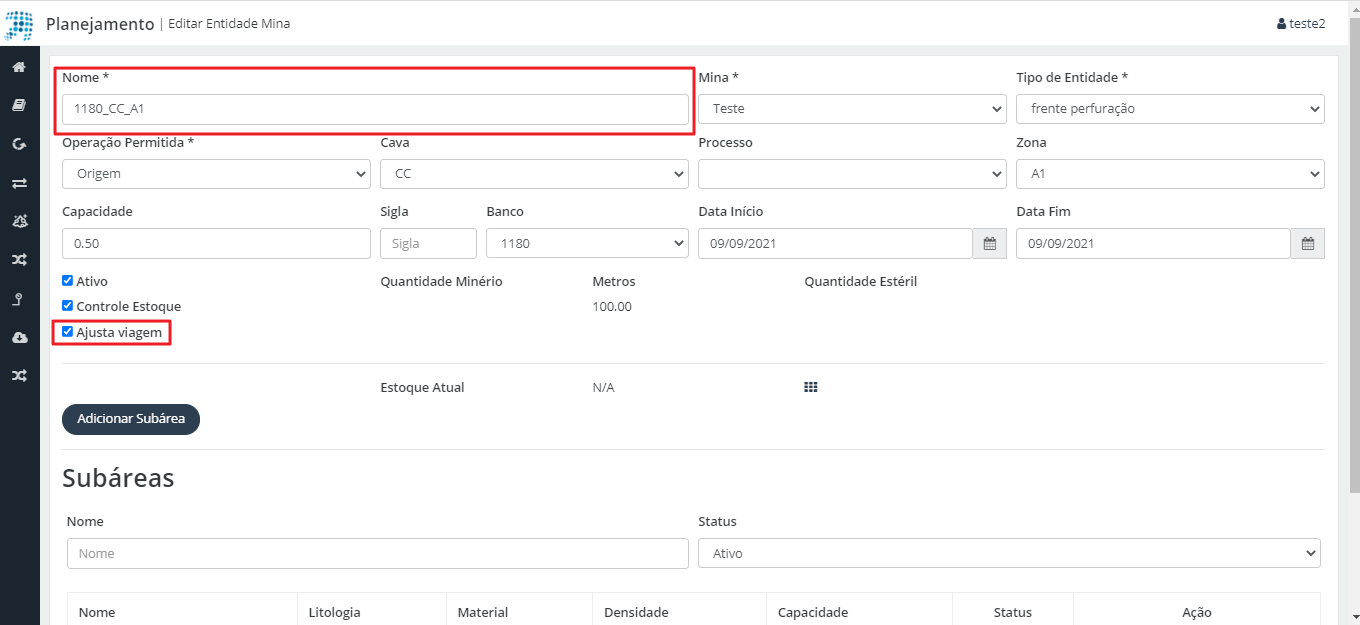
Task: Click the Quantidade Estéril label
Action: (x=860, y=281)
